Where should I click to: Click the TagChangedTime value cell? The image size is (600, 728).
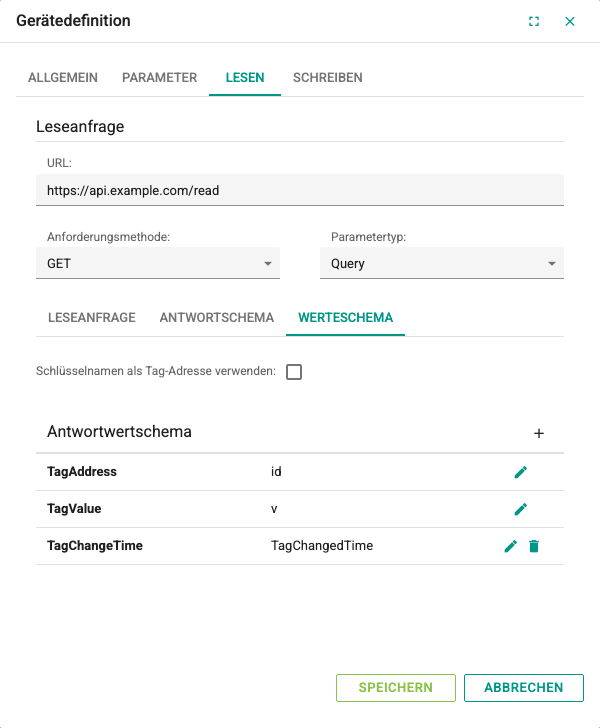[x=322, y=546]
